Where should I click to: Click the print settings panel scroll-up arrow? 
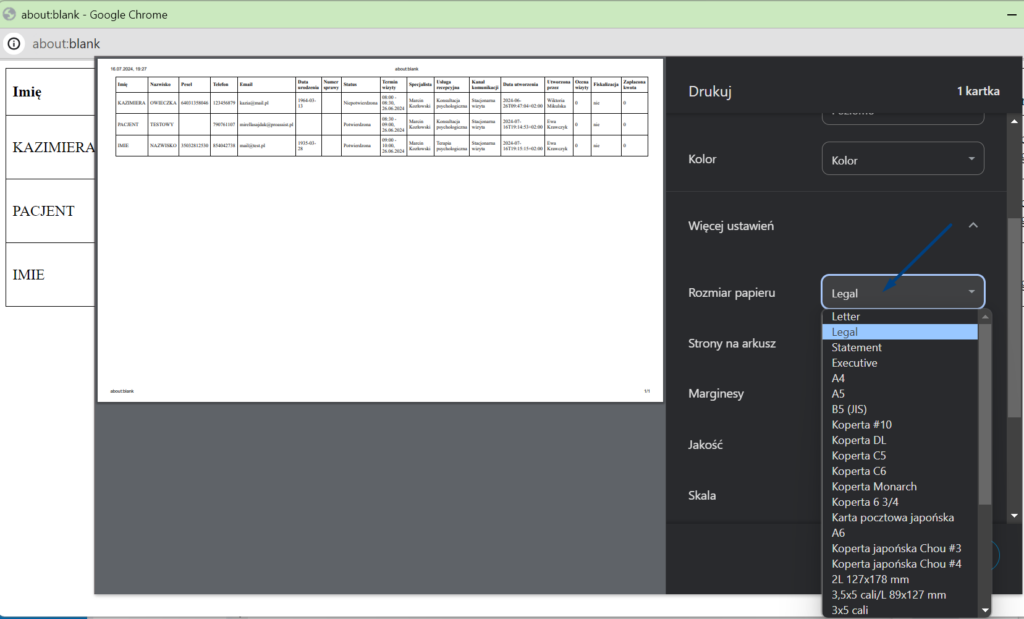point(1014,121)
